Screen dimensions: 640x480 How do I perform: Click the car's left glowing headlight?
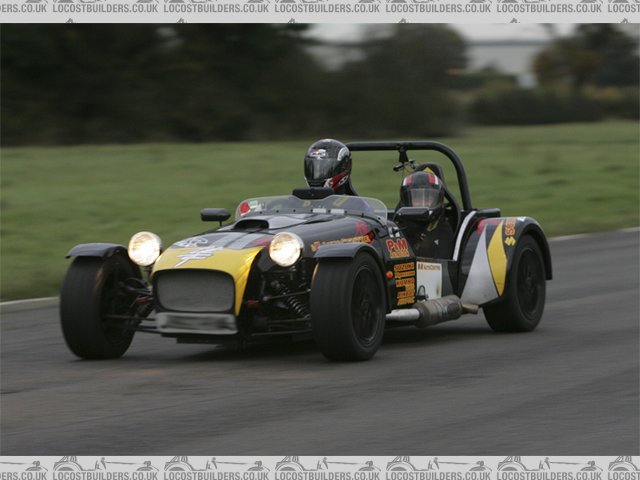144,248
